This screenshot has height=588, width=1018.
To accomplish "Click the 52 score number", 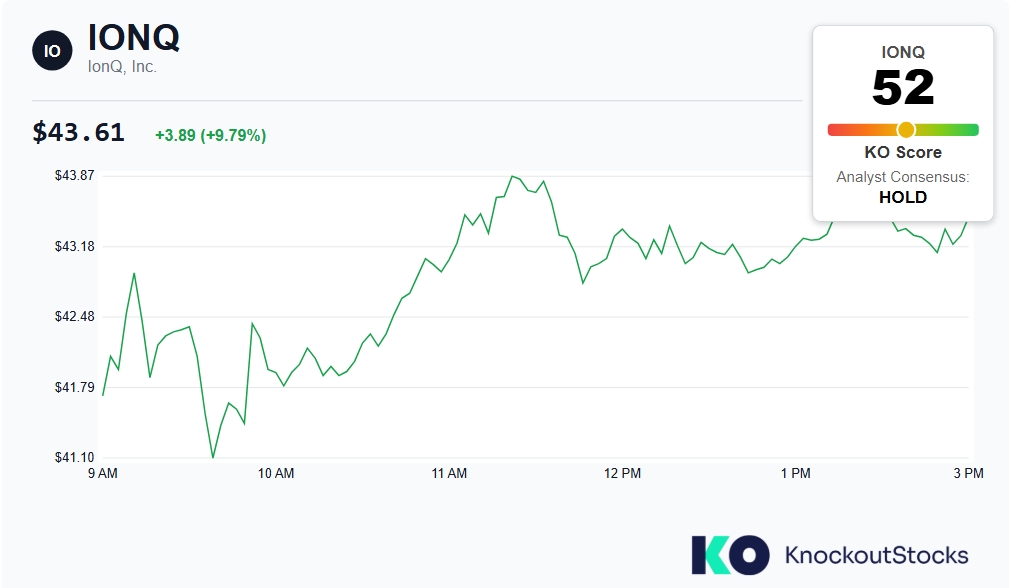I will pyautogui.click(x=902, y=88).
